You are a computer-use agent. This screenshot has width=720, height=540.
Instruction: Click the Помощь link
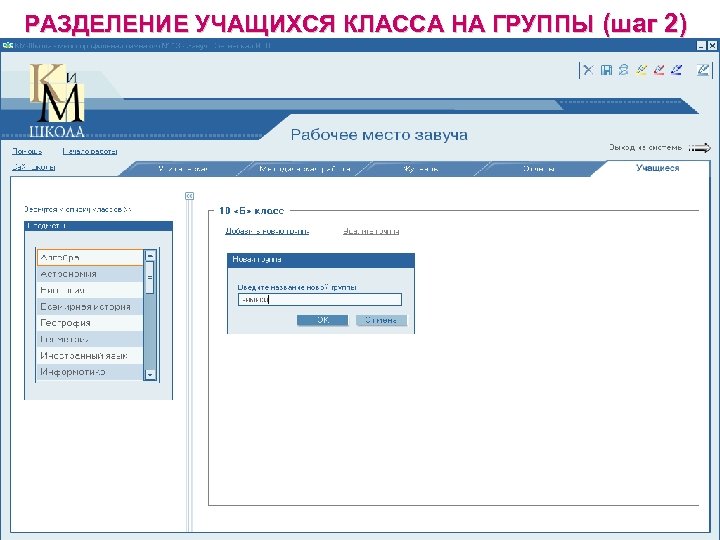pyautogui.click(x=27, y=151)
